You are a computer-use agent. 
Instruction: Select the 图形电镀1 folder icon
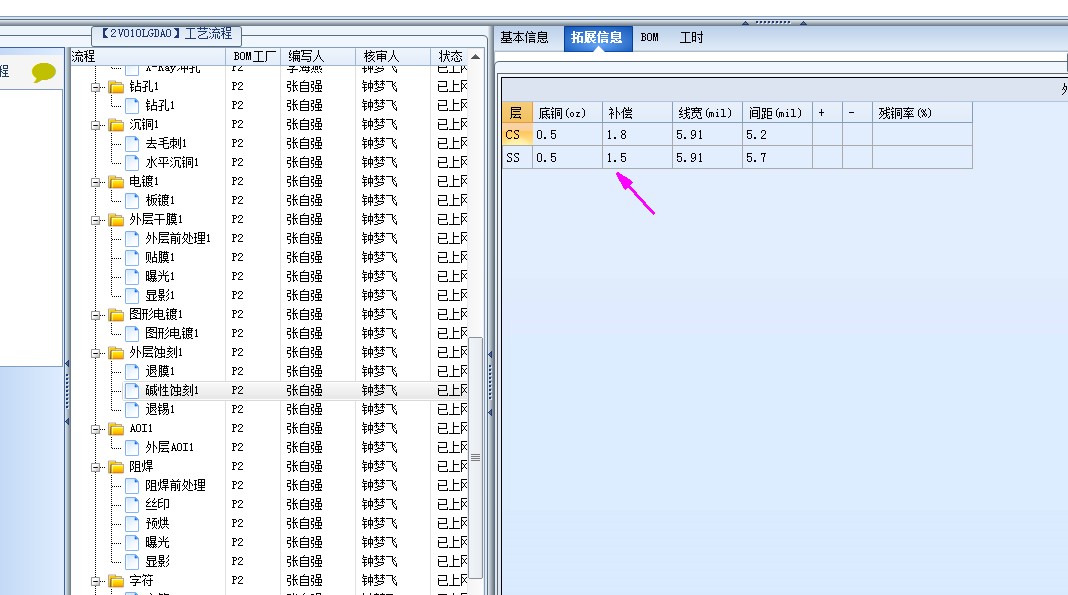[x=116, y=315]
